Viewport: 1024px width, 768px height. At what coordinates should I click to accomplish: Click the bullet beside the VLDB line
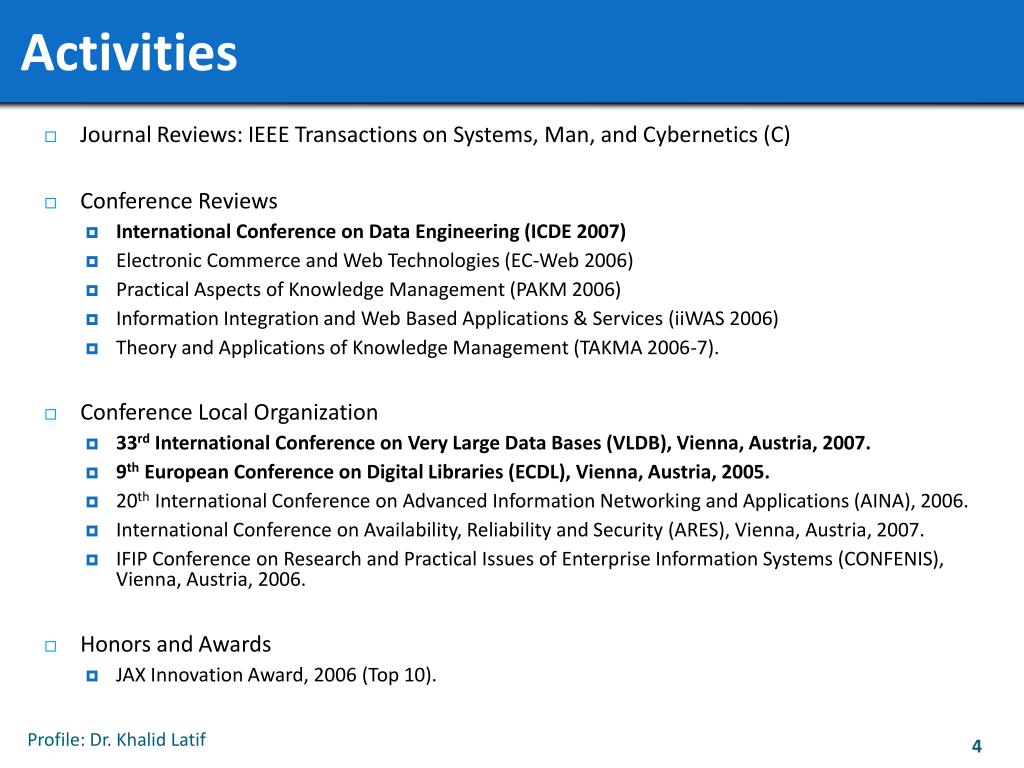click(x=92, y=444)
